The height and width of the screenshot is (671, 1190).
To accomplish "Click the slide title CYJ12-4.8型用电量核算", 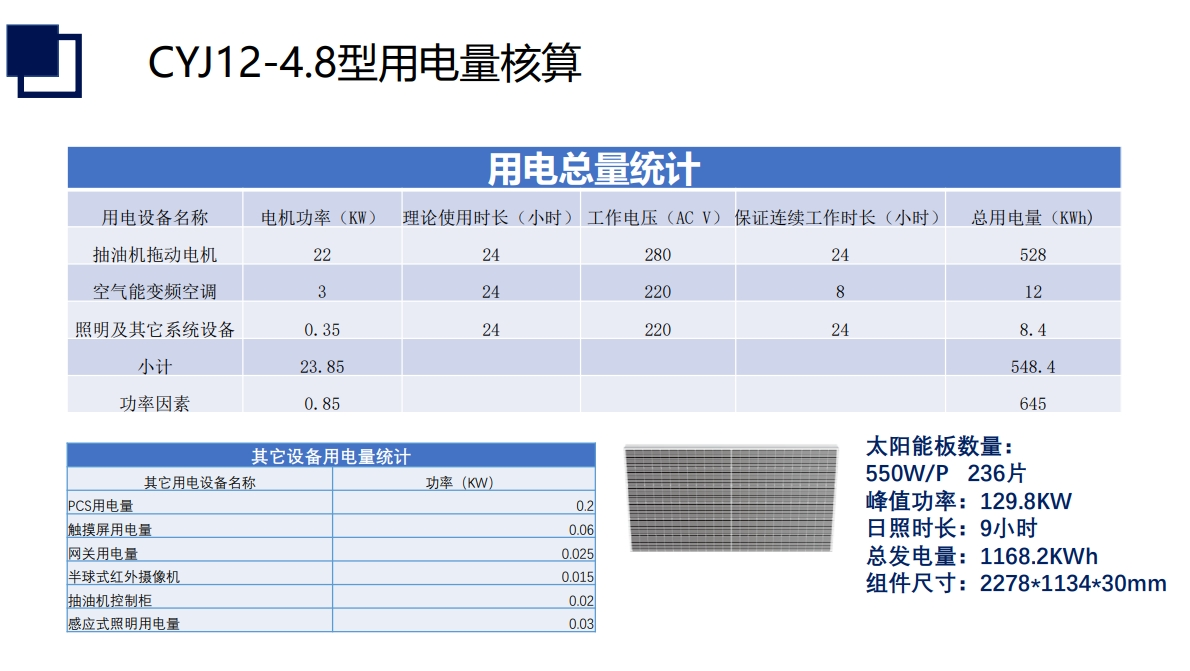I will click(364, 62).
